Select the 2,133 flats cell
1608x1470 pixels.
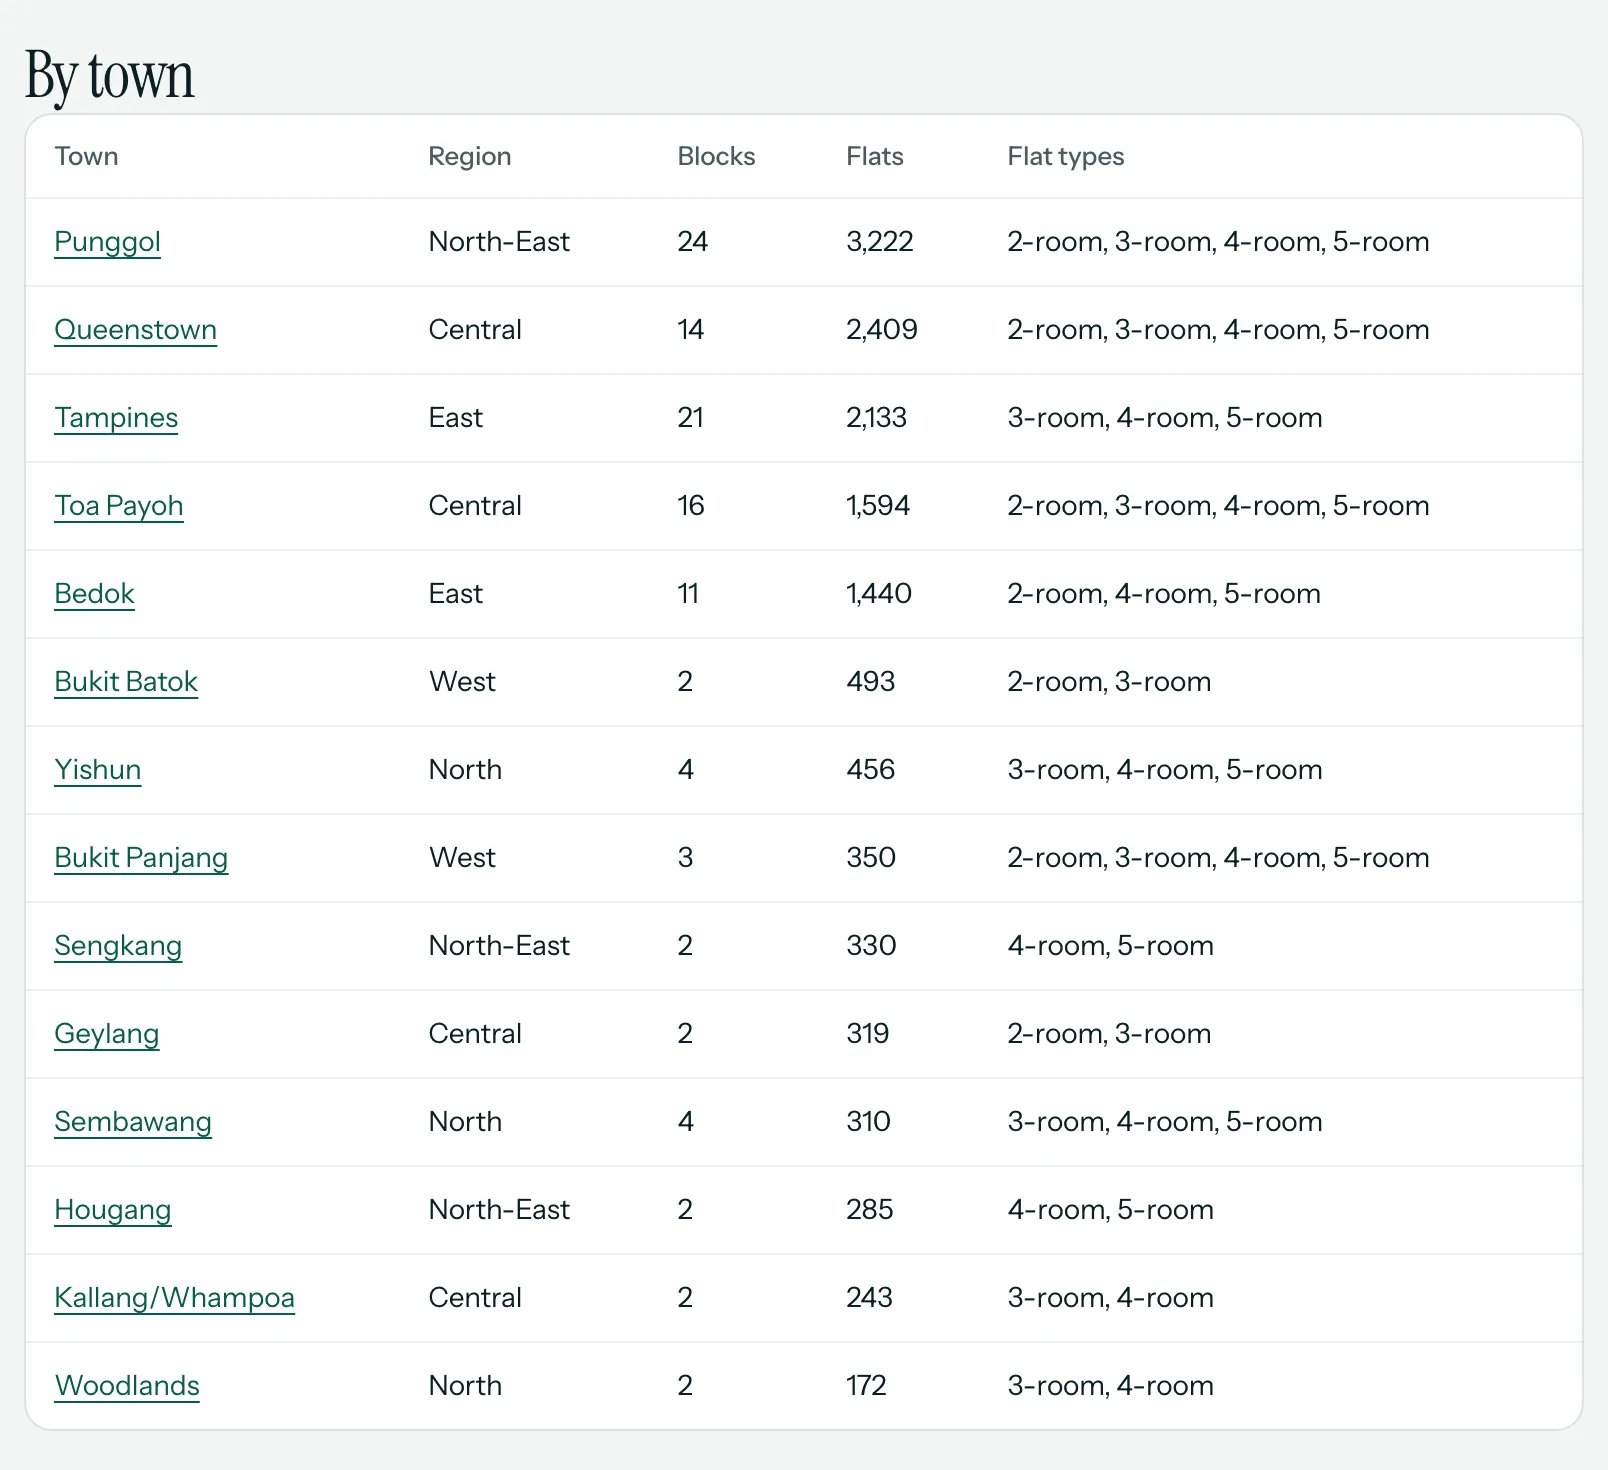pyautogui.click(x=877, y=418)
